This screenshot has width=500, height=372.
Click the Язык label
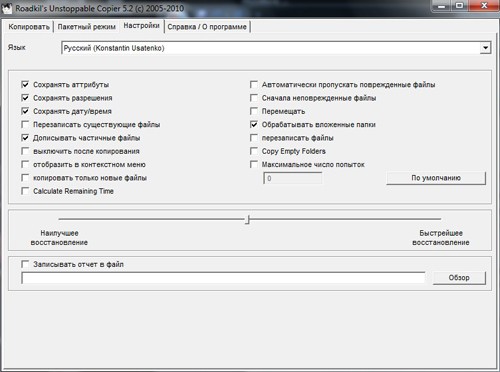(17, 48)
